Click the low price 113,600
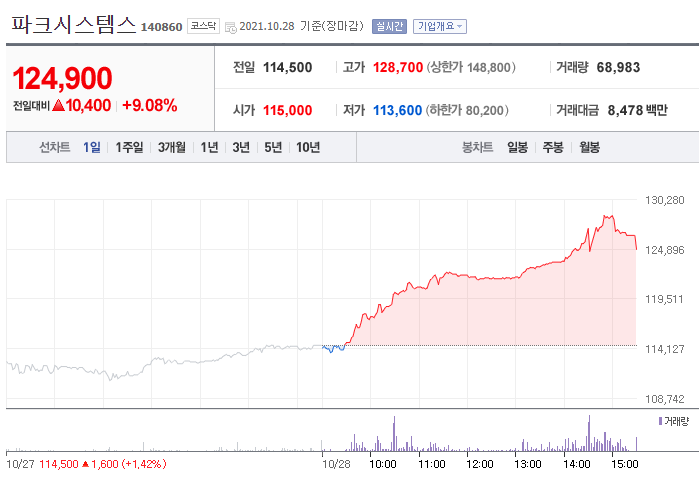The height and width of the screenshot is (482, 699). coord(397,110)
